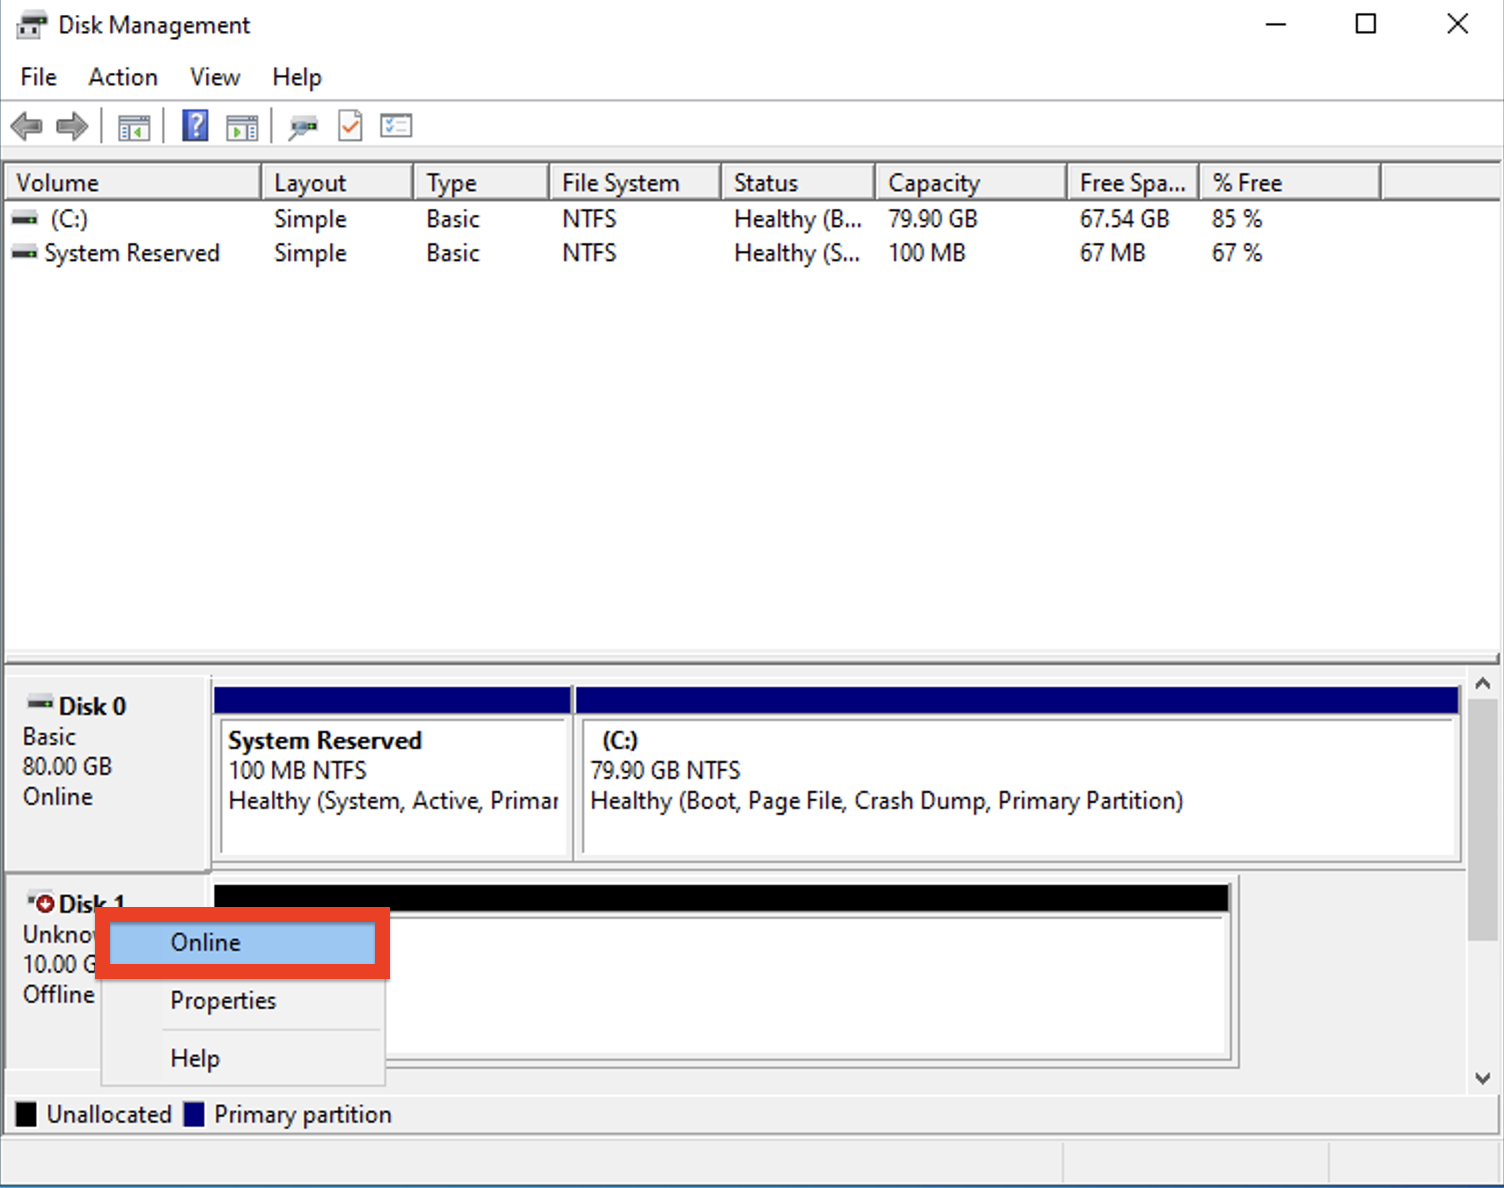
Task: Click the Back arrow toolbar icon
Action: [x=27, y=127]
